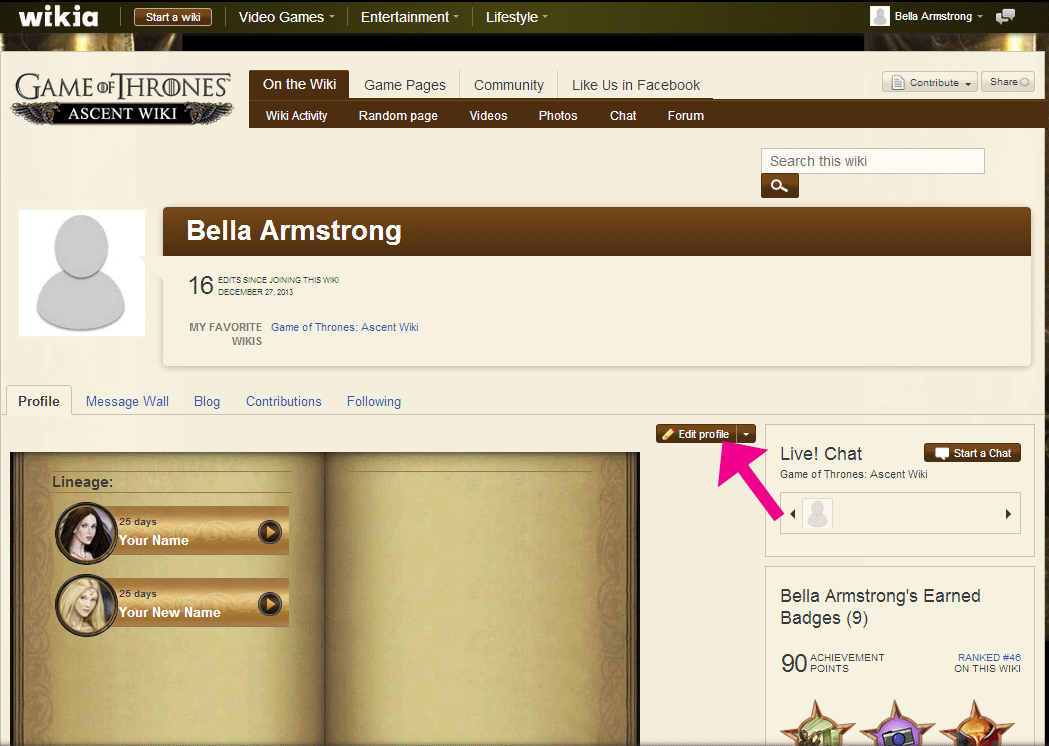This screenshot has height=746, width=1049.
Task: Click the profile avatar placeholder image
Action: [82, 273]
